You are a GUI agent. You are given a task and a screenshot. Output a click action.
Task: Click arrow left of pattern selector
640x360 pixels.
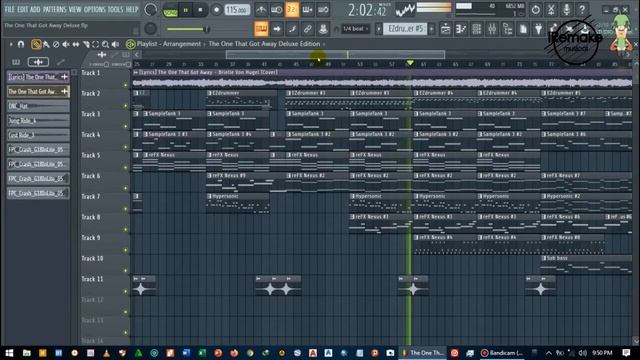tap(378, 29)
